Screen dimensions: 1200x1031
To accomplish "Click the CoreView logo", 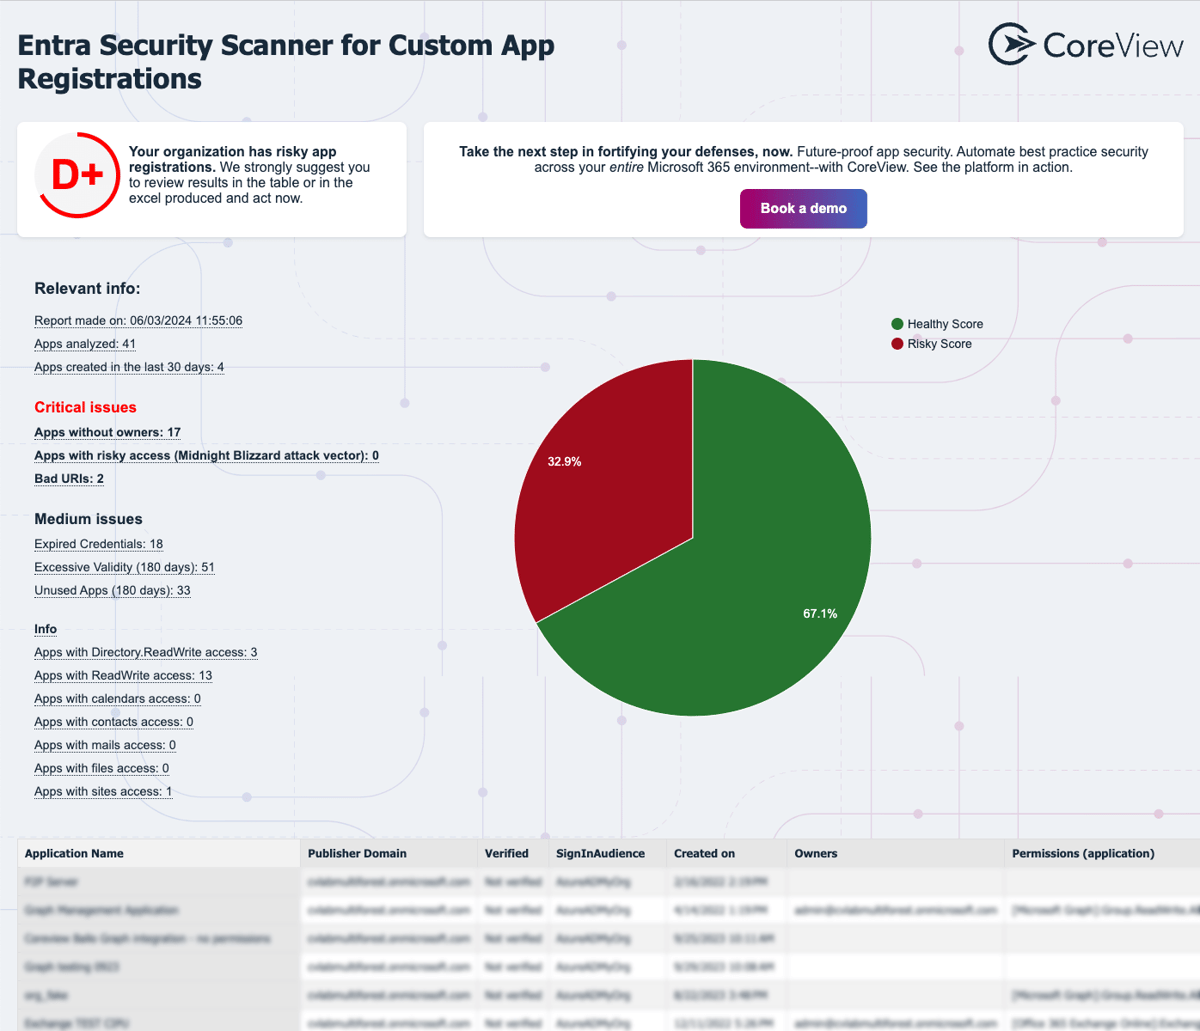I will [x=1085, y=44].
